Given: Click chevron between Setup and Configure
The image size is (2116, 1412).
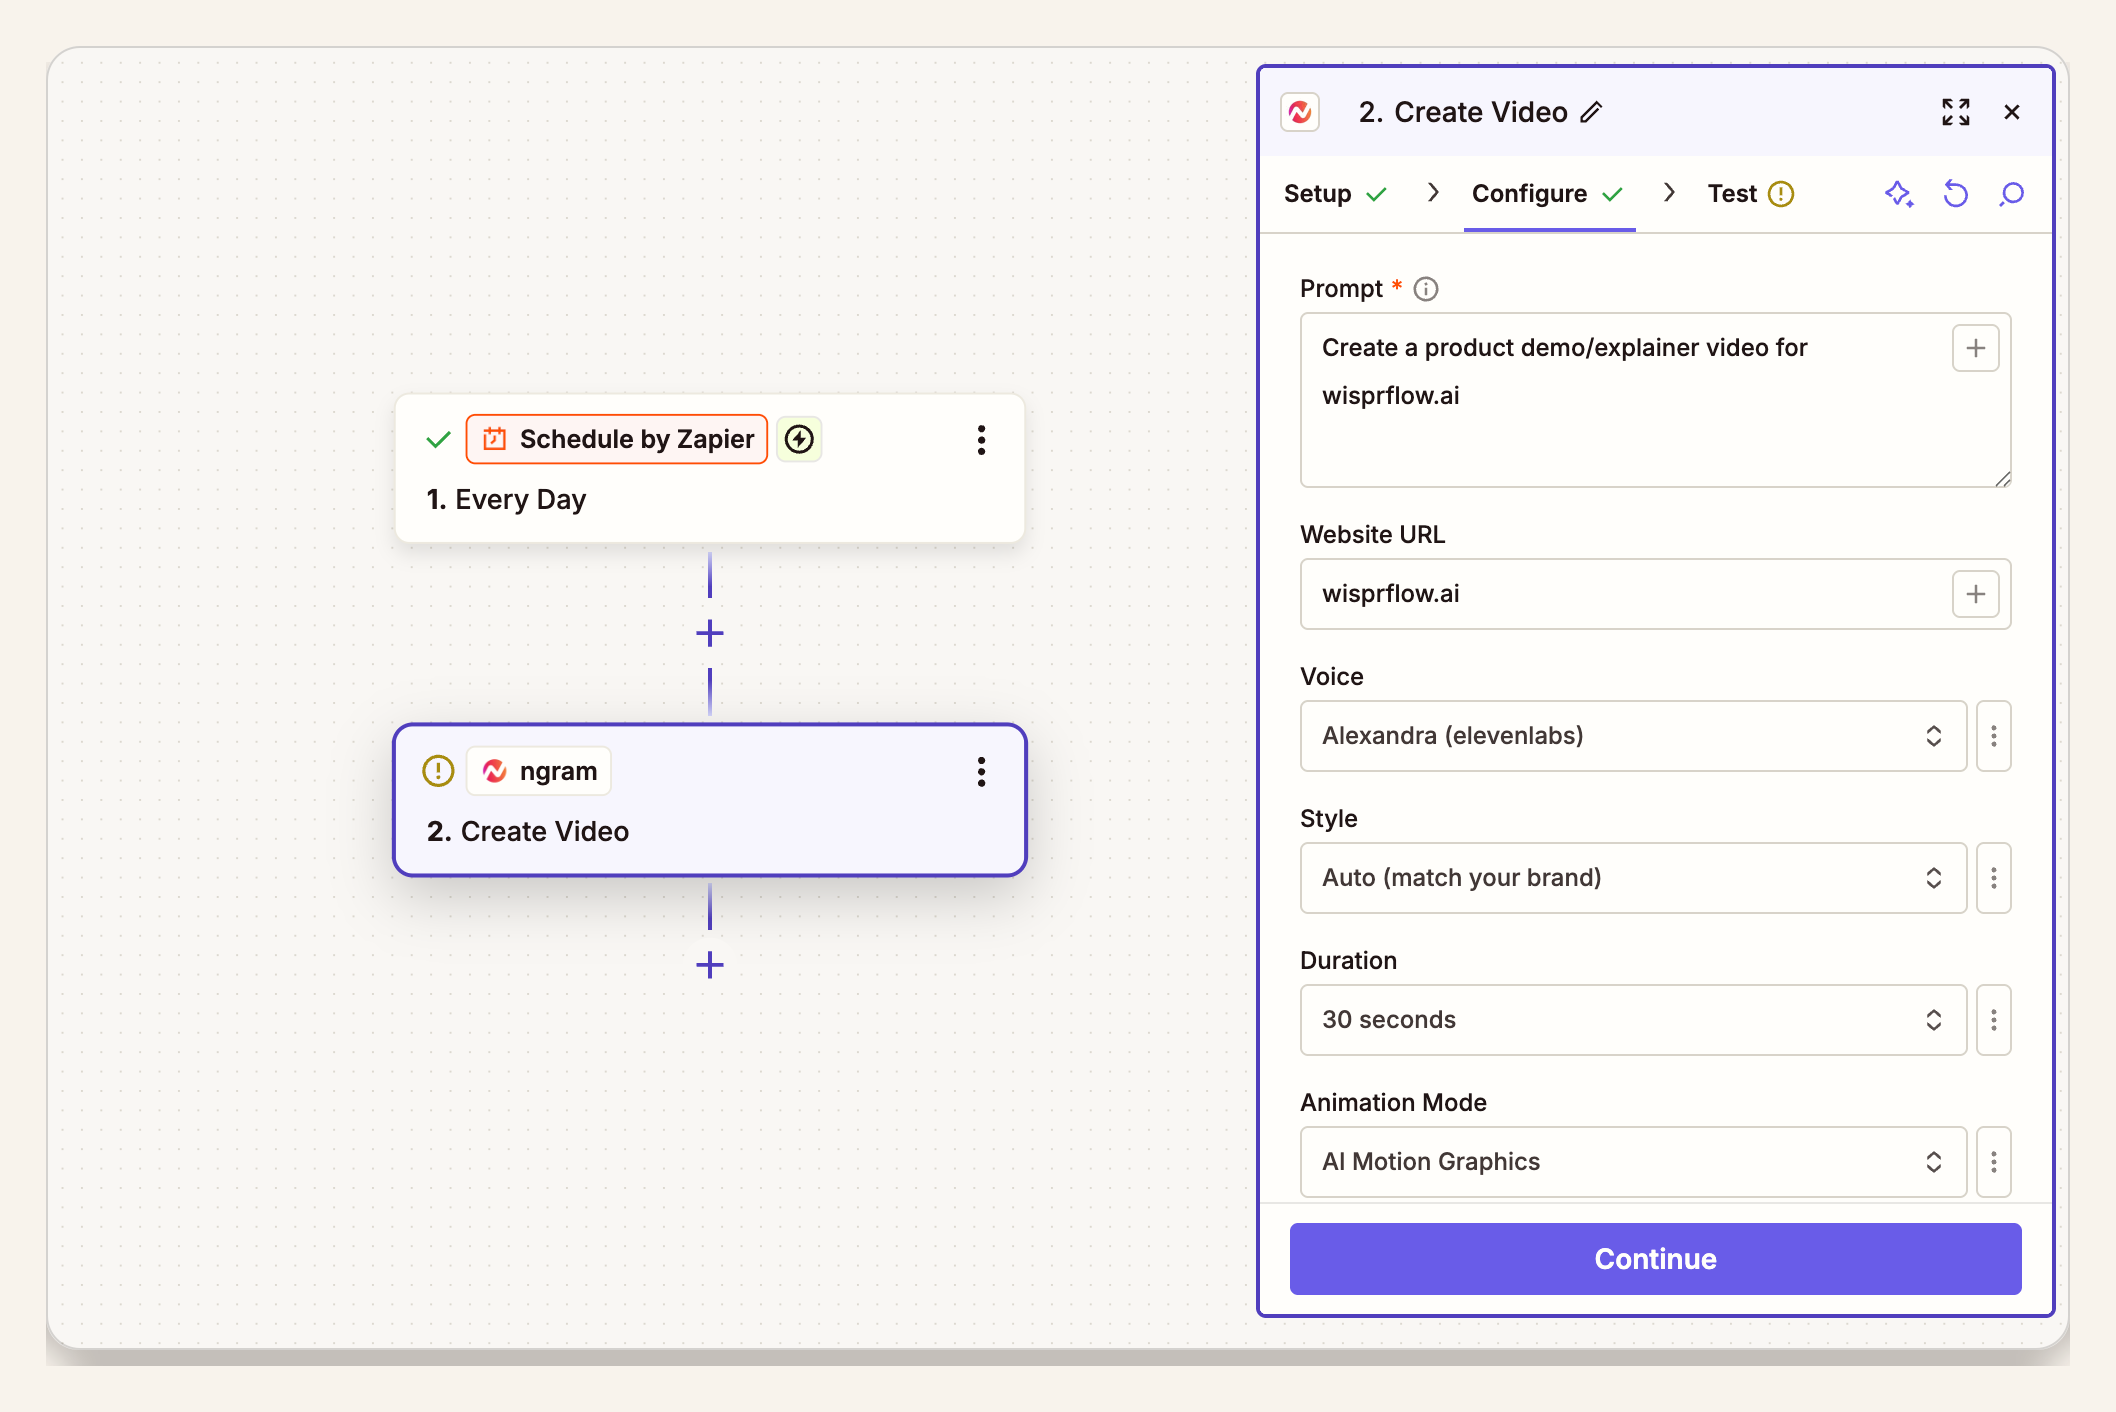Looking at the screenshot, I should (x=1433, y=193).
